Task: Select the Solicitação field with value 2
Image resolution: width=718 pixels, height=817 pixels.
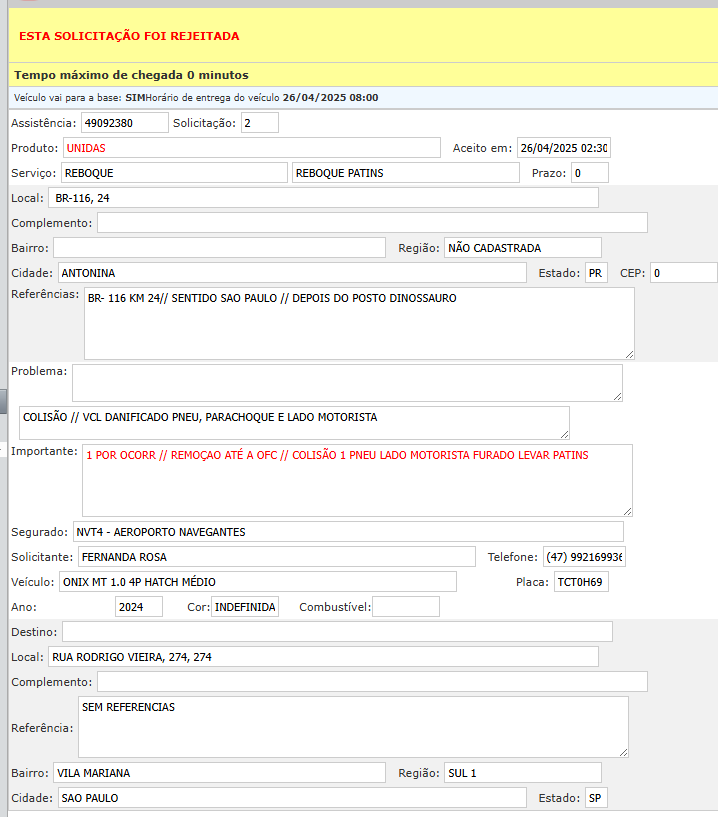Action: 259,123
